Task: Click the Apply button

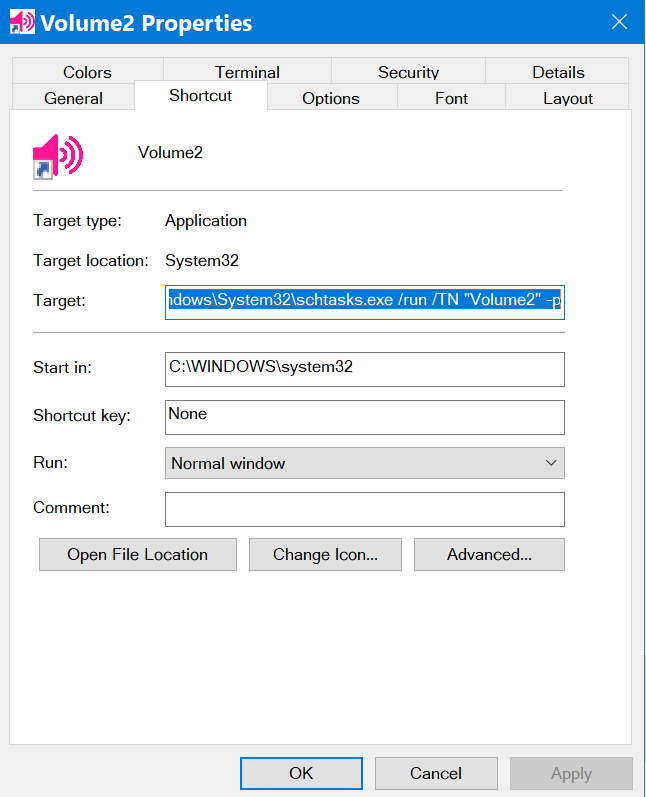Action: click(x=571, y=773)
